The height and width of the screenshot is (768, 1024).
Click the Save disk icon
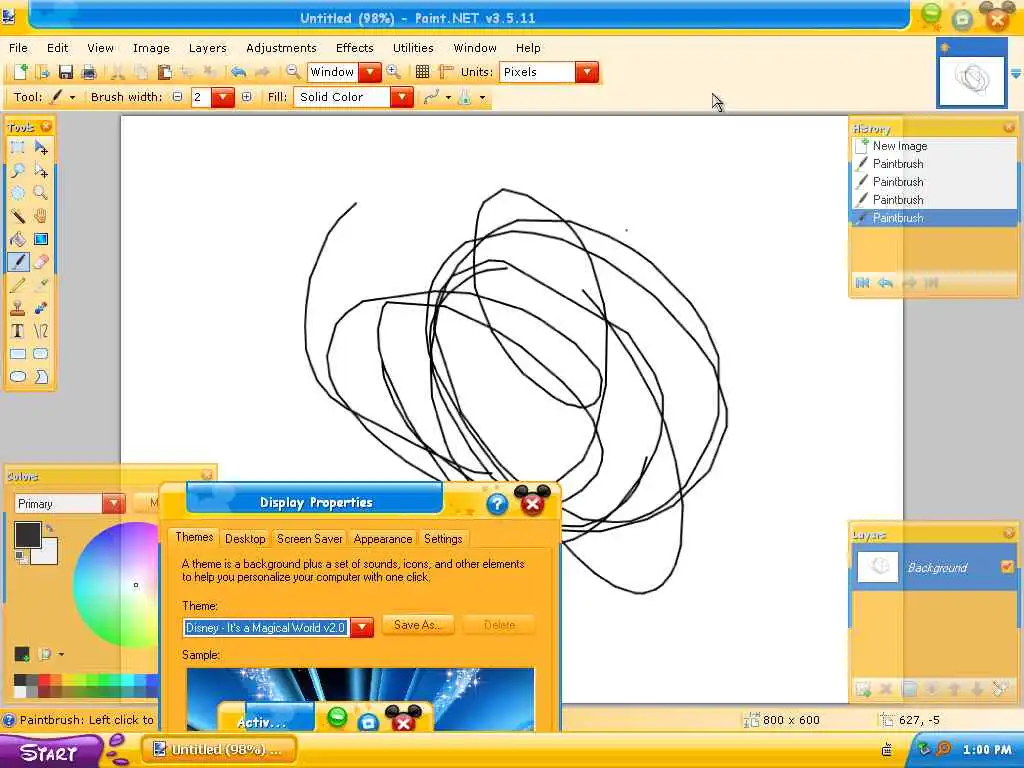coord(65,72)
